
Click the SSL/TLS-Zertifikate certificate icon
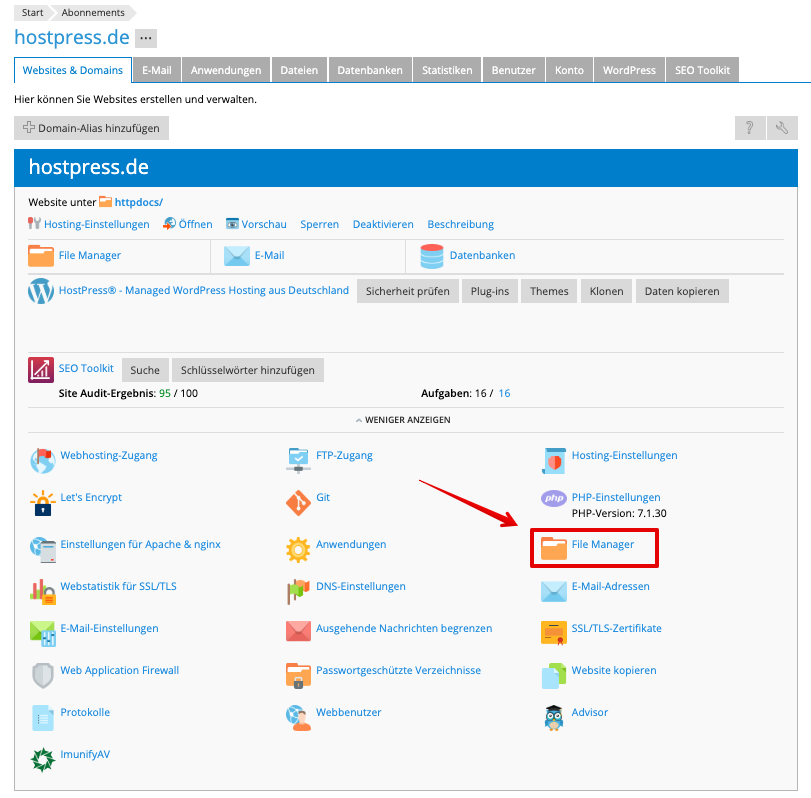pos(554,634)
